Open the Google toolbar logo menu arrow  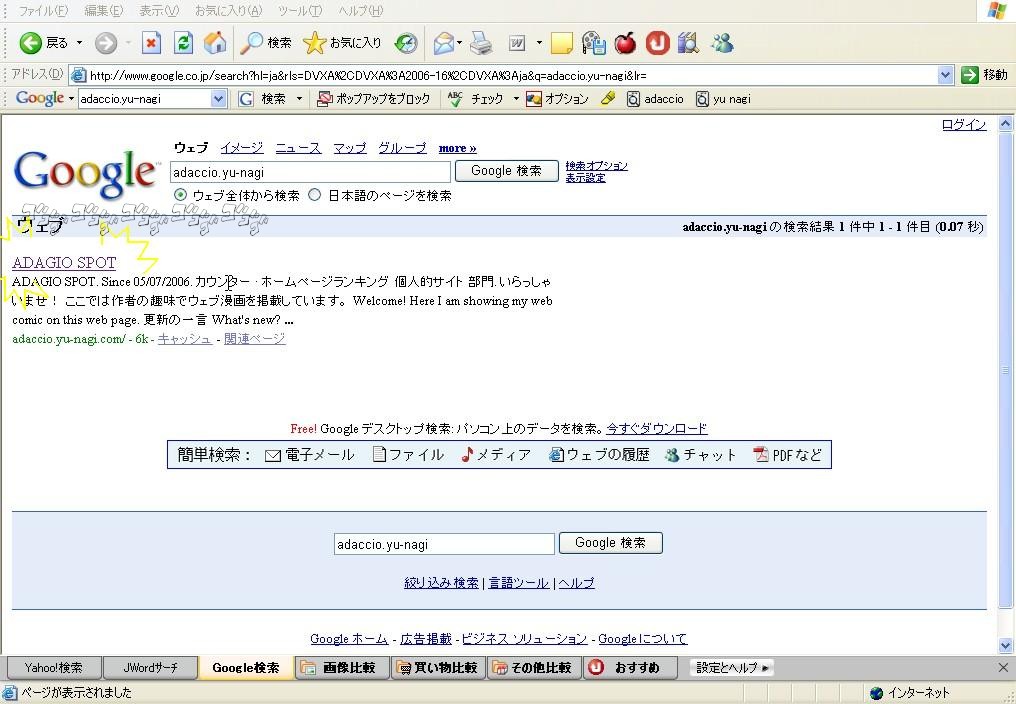click(70, 99)
